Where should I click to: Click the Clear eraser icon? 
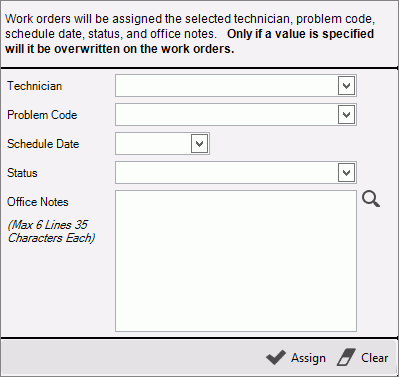[346, 358]
